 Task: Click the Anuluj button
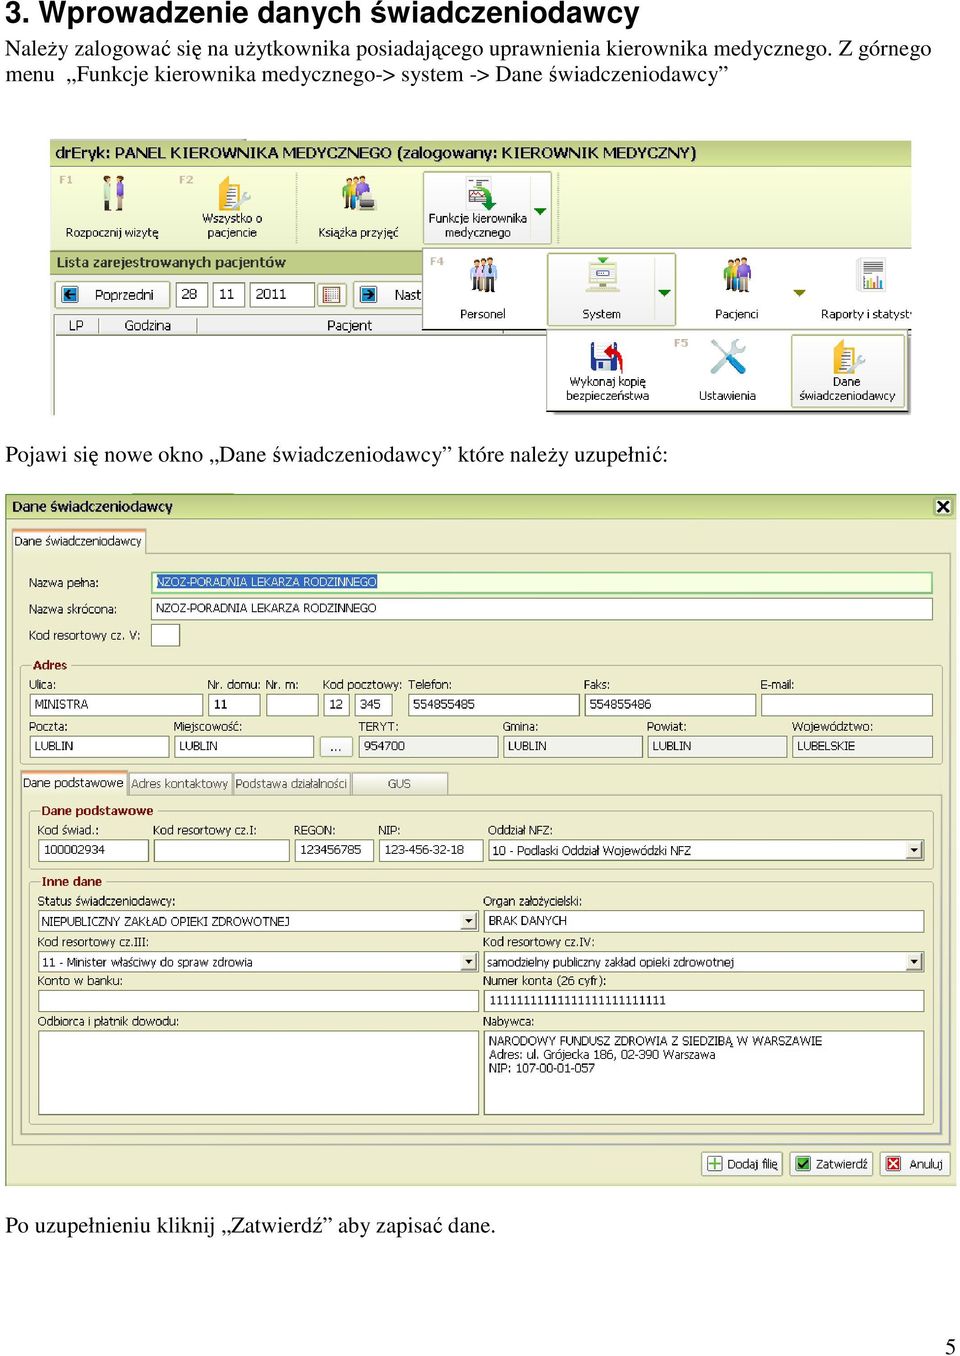click(915, 1164)
